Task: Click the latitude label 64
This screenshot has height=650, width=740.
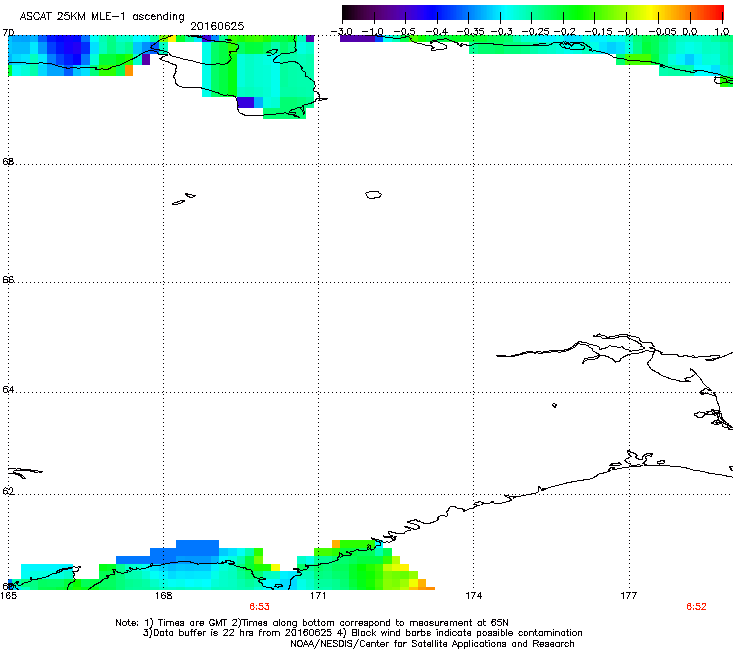Action: click(x=8, y=390)
